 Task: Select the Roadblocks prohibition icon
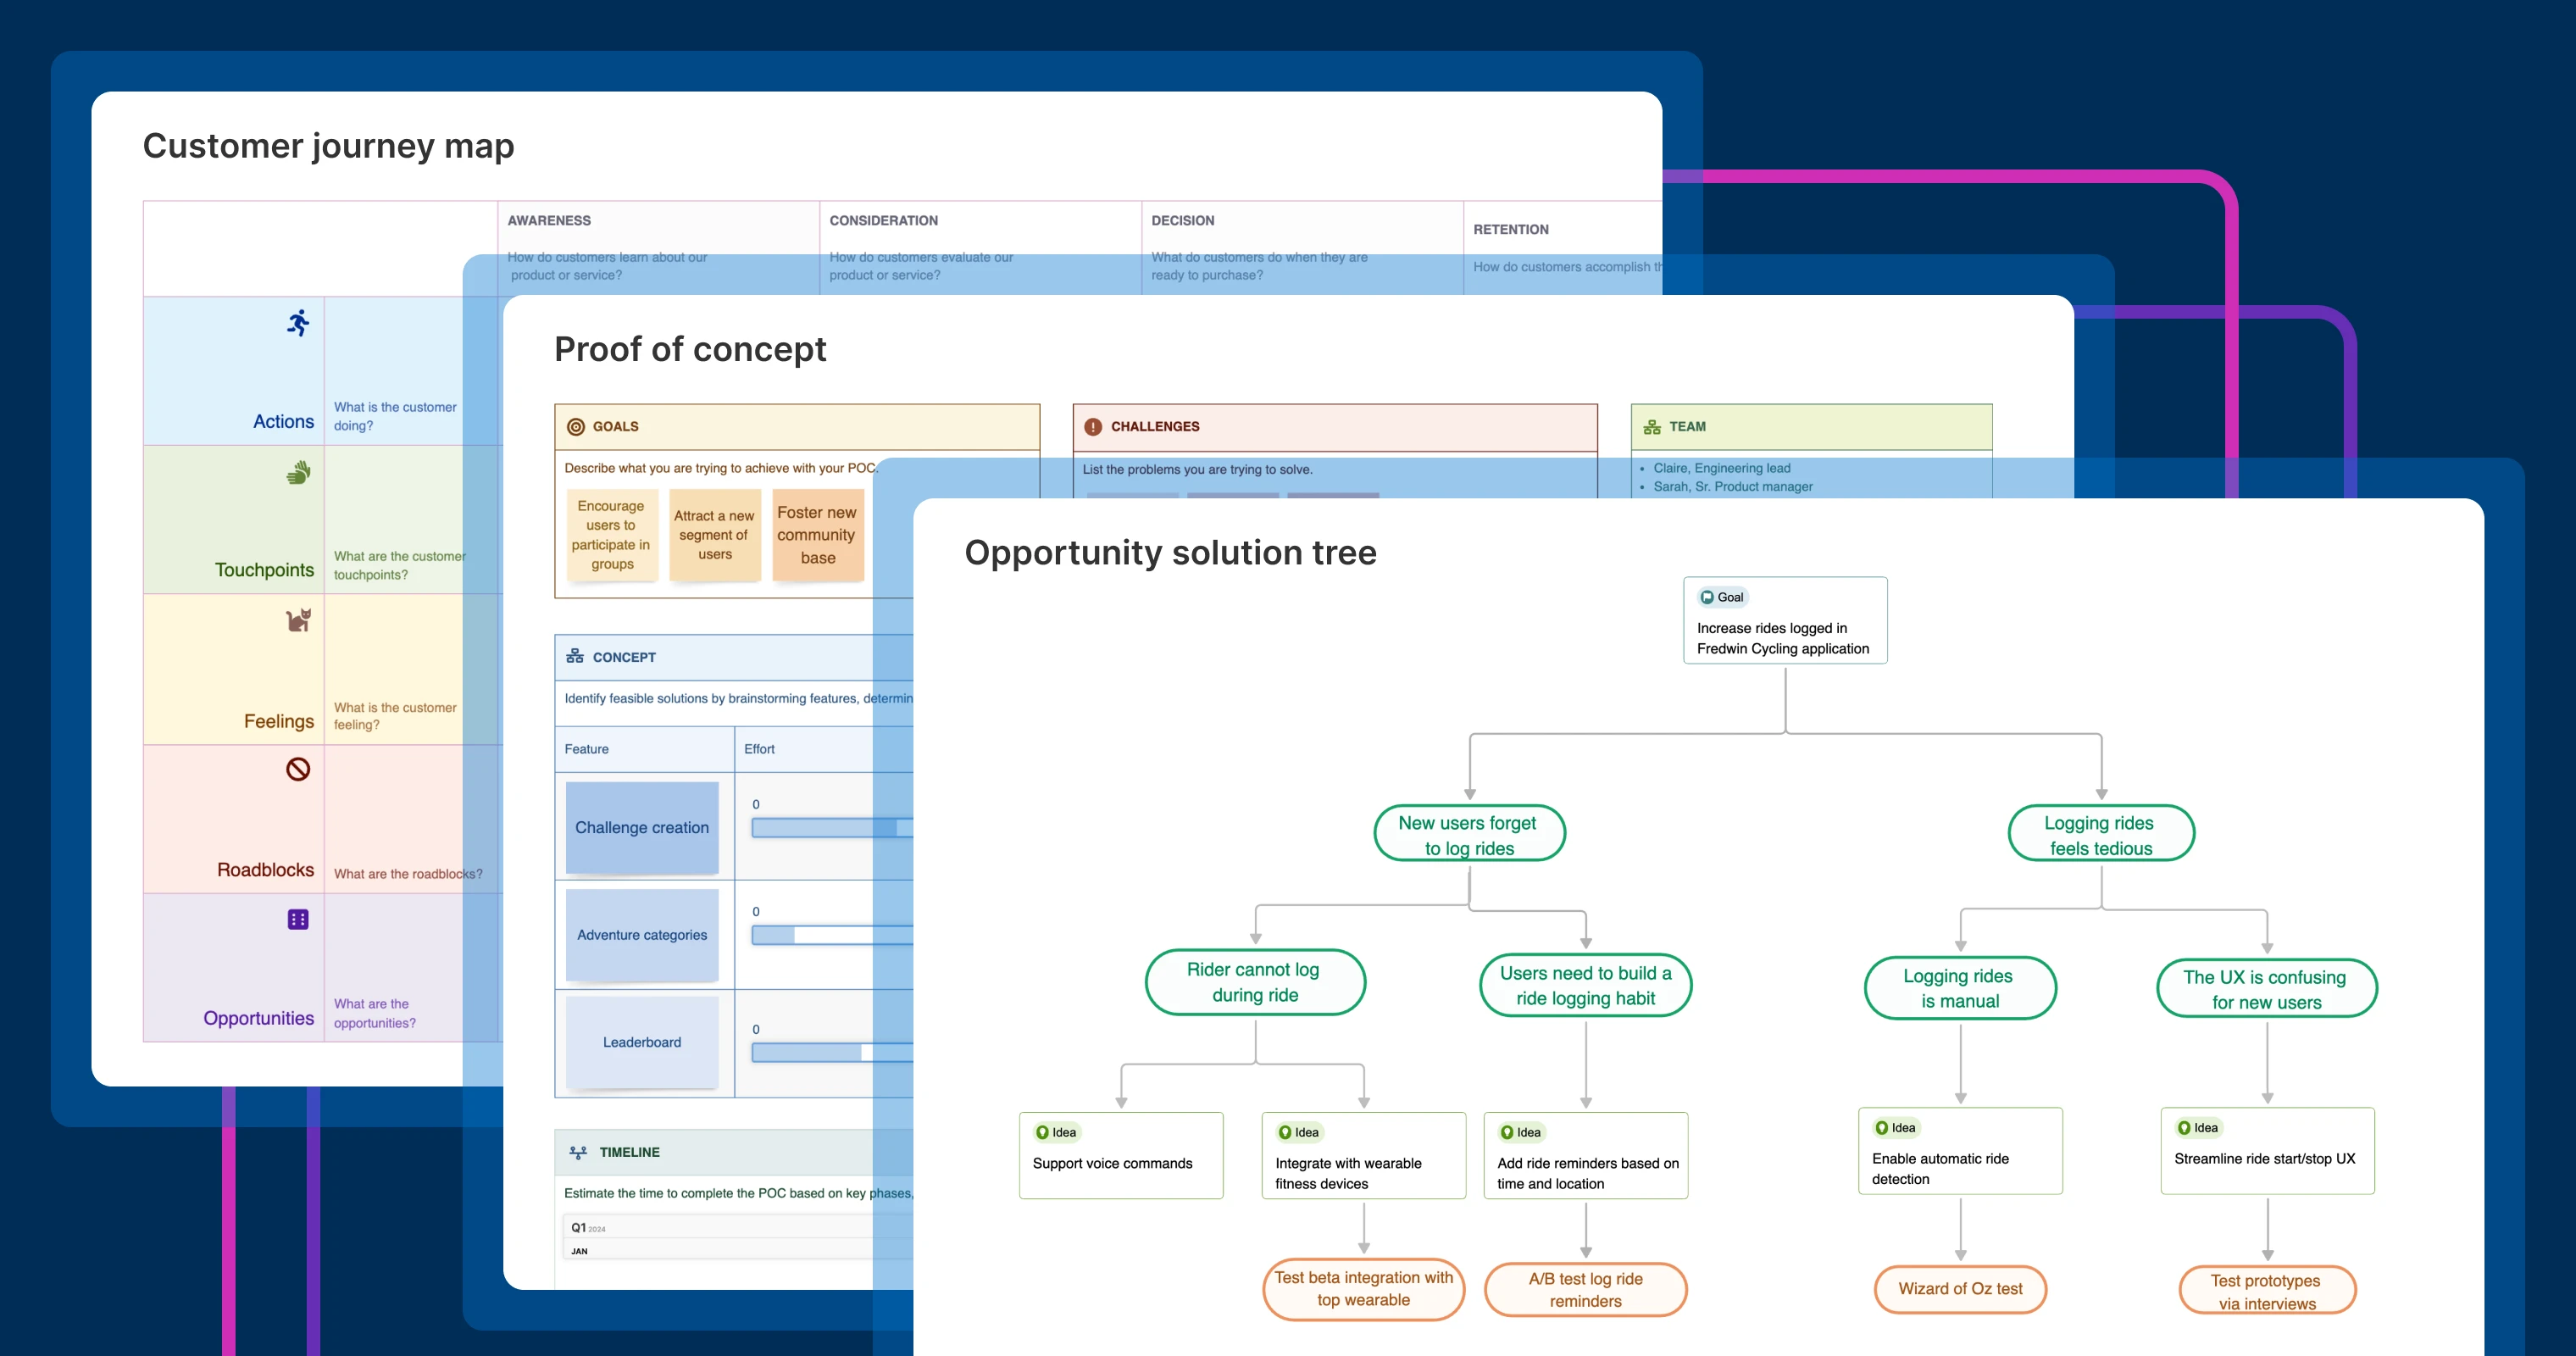coord(297,769)
